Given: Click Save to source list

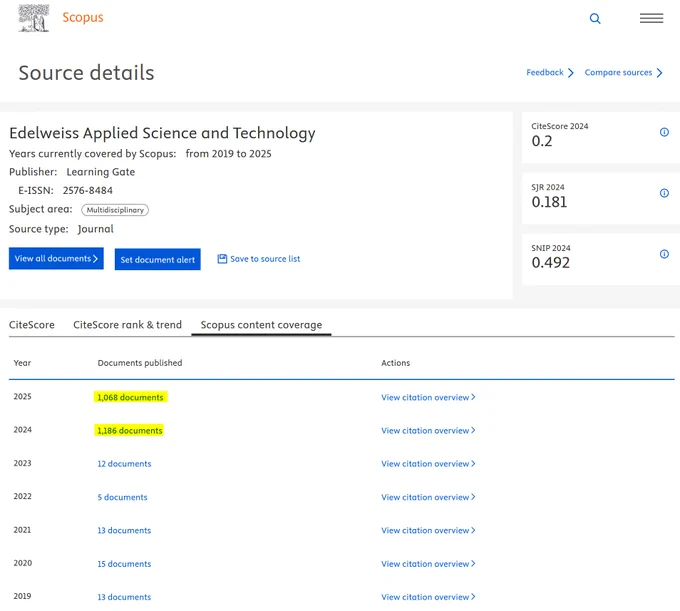Looking at the screenshot, I should [258, 259].
